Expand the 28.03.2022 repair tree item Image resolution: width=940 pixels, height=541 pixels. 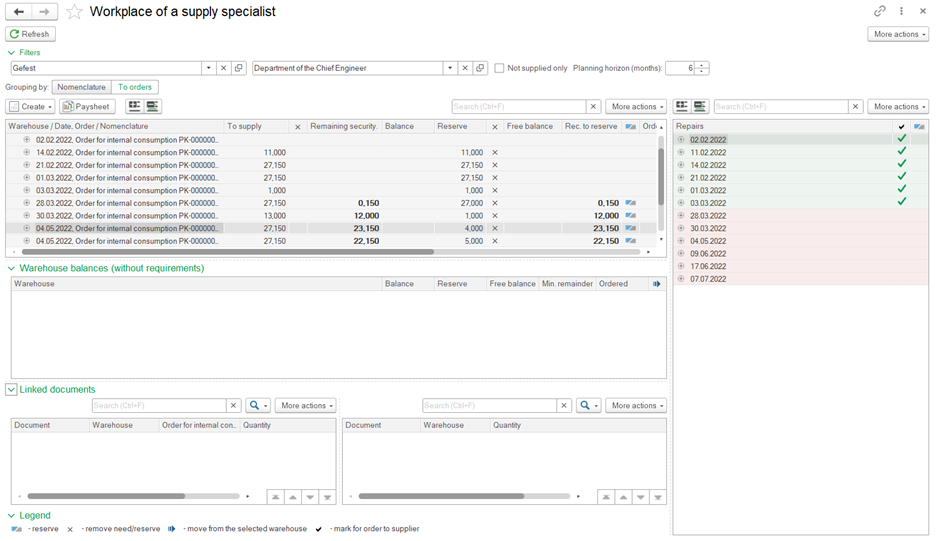681,216
